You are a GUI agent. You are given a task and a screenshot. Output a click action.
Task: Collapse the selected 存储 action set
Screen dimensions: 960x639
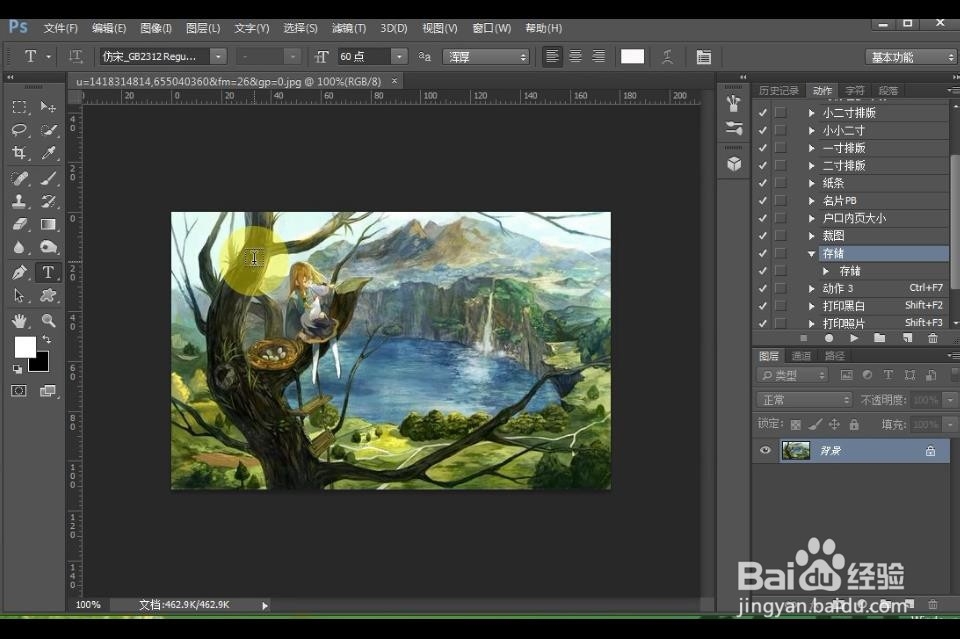pos(811,253)
